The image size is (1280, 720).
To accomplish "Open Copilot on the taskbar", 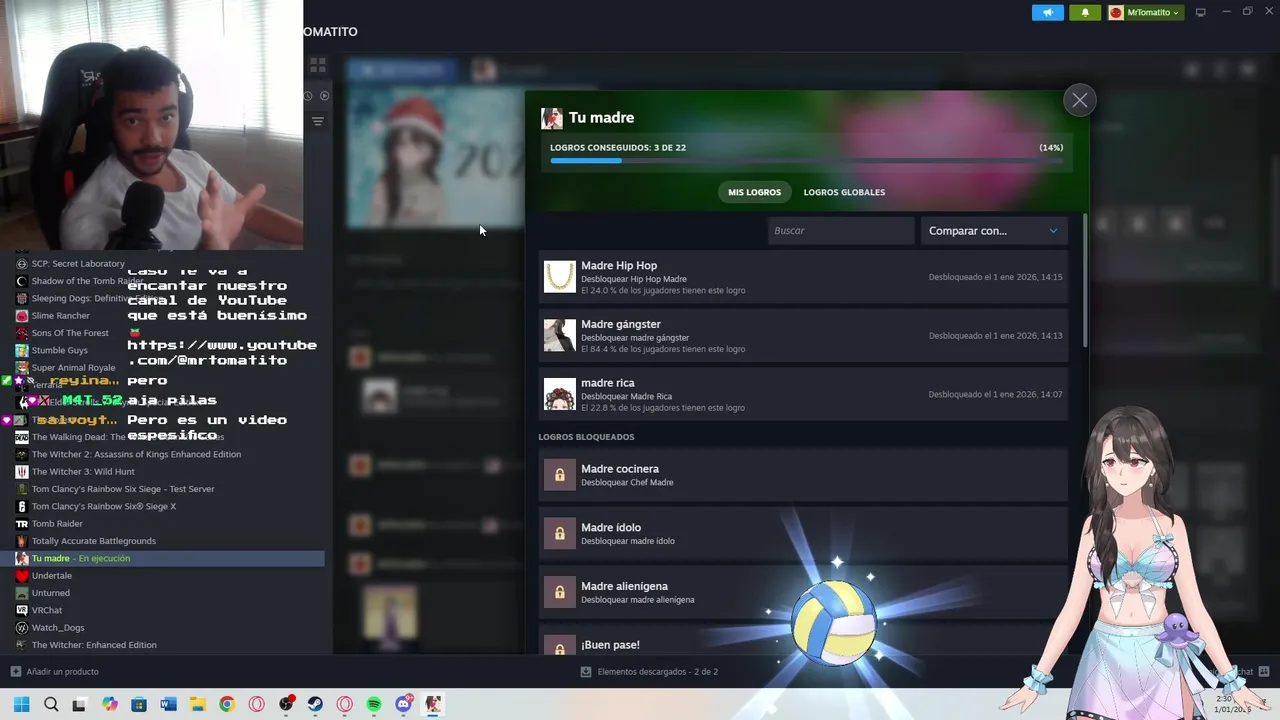I will [x=110, y=704].
